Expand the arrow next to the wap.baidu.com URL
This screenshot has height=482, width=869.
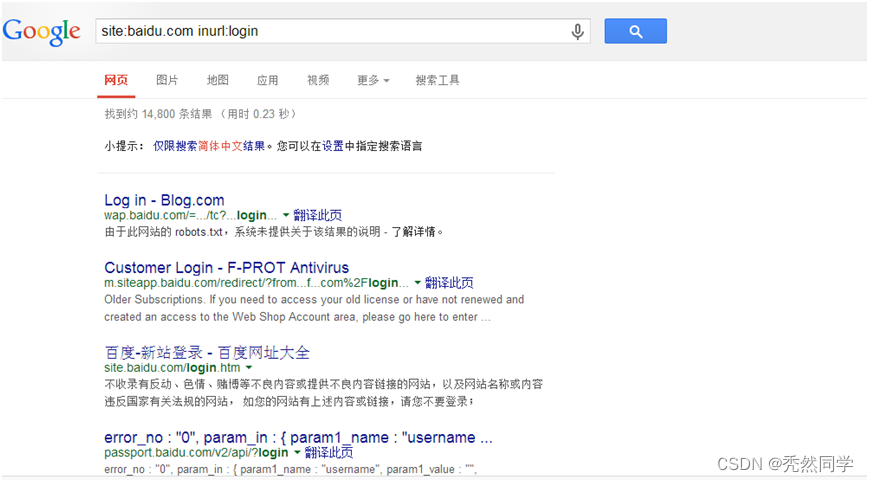pos(286,215)
